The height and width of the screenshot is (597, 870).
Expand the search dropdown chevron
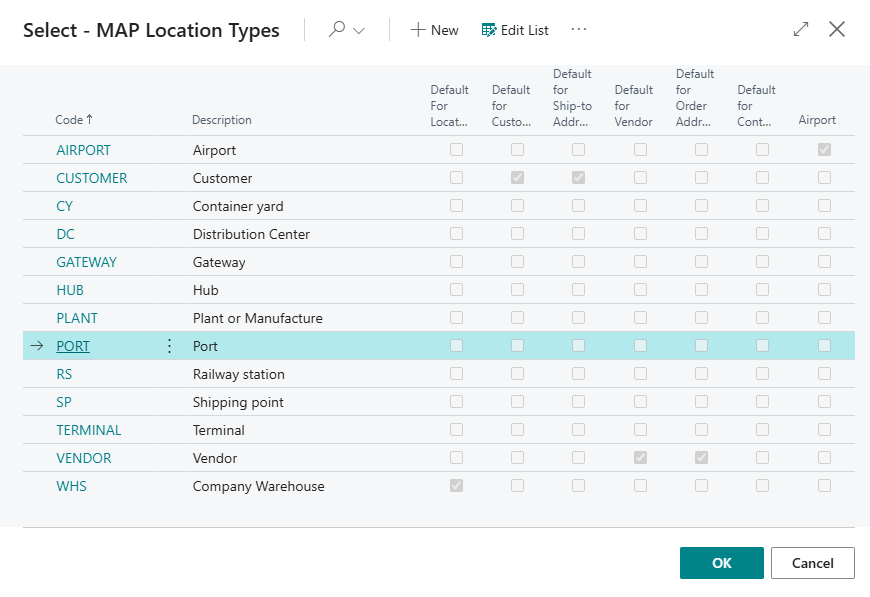click(359, 31)
